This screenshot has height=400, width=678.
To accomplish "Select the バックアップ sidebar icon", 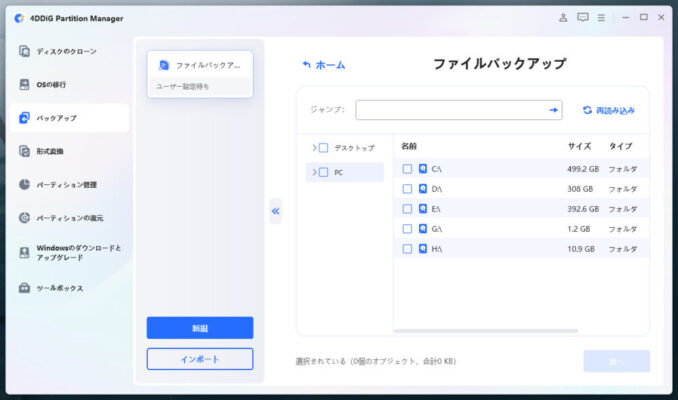I will 24,118.
